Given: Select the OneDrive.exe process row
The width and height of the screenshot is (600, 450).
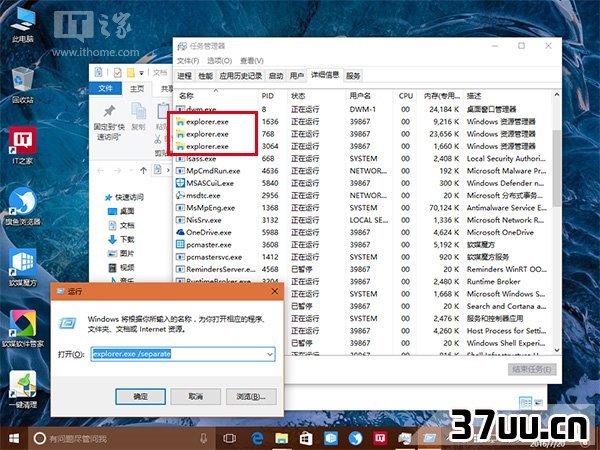Looking at the screenshot, I should [363, 232].
